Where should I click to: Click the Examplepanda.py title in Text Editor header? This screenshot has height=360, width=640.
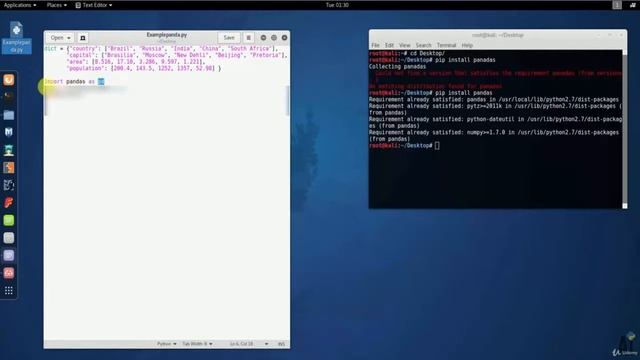(167, 35)
